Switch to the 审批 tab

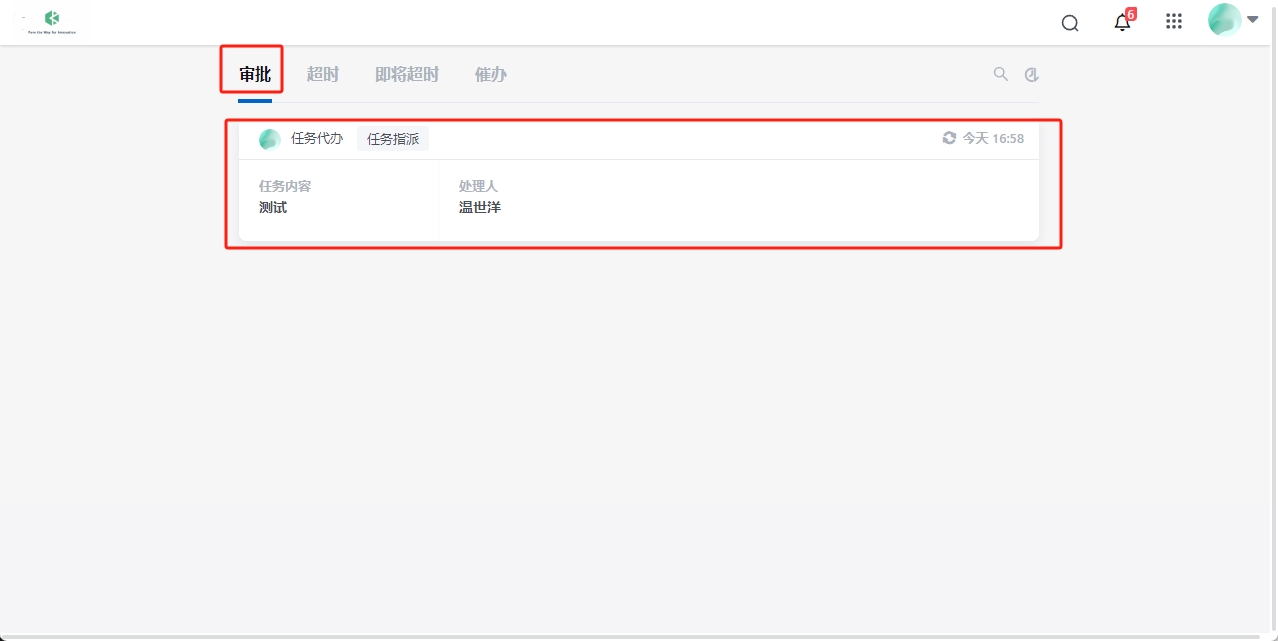[251, 73]
